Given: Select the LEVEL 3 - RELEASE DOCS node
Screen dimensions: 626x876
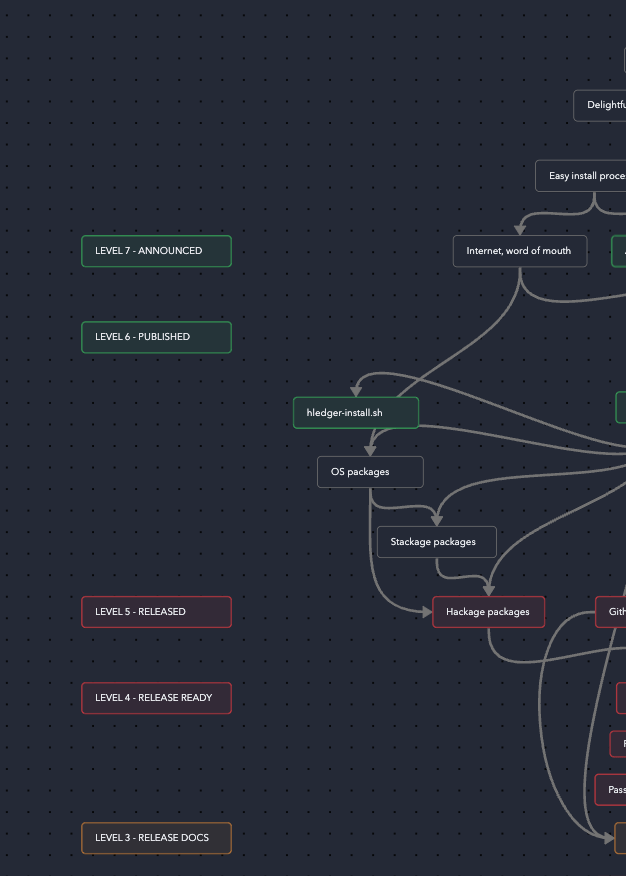Looking at the screenshot, I should tap(156, 838).
